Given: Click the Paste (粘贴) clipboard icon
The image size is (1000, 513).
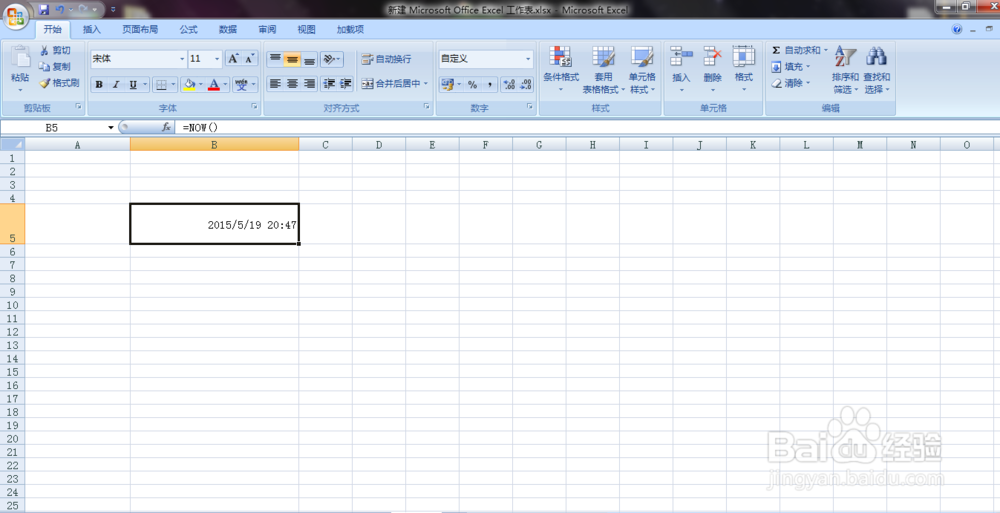Looking at the screenshot, I should [x=20, y=57].
